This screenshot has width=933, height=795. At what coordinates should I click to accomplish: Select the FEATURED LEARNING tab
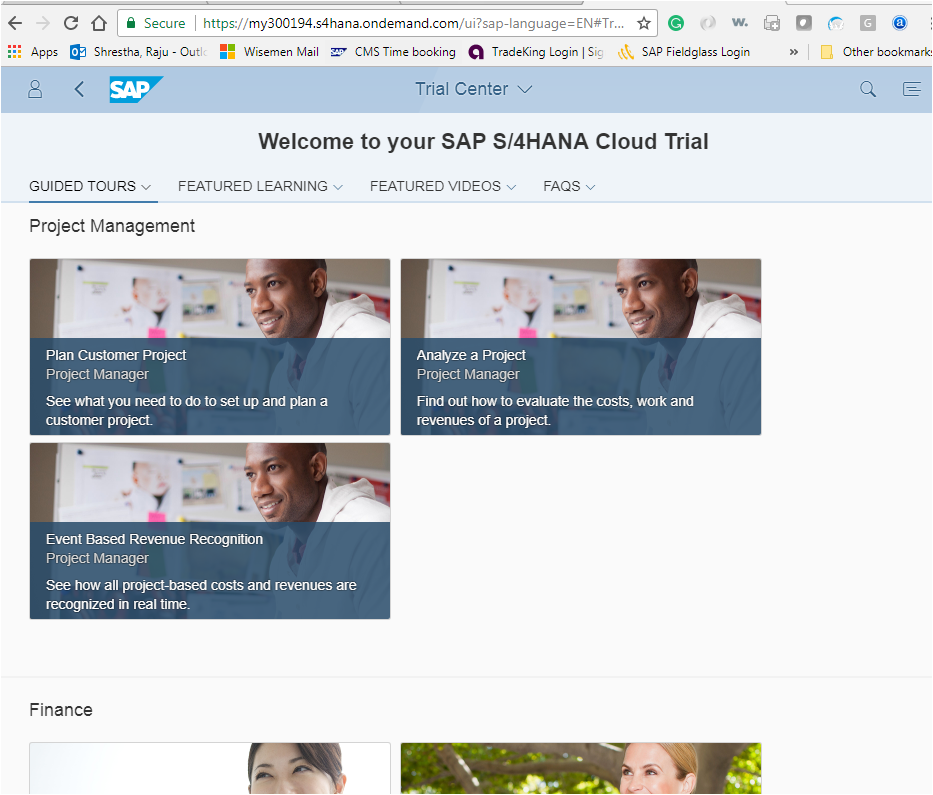tap(260, 186)
